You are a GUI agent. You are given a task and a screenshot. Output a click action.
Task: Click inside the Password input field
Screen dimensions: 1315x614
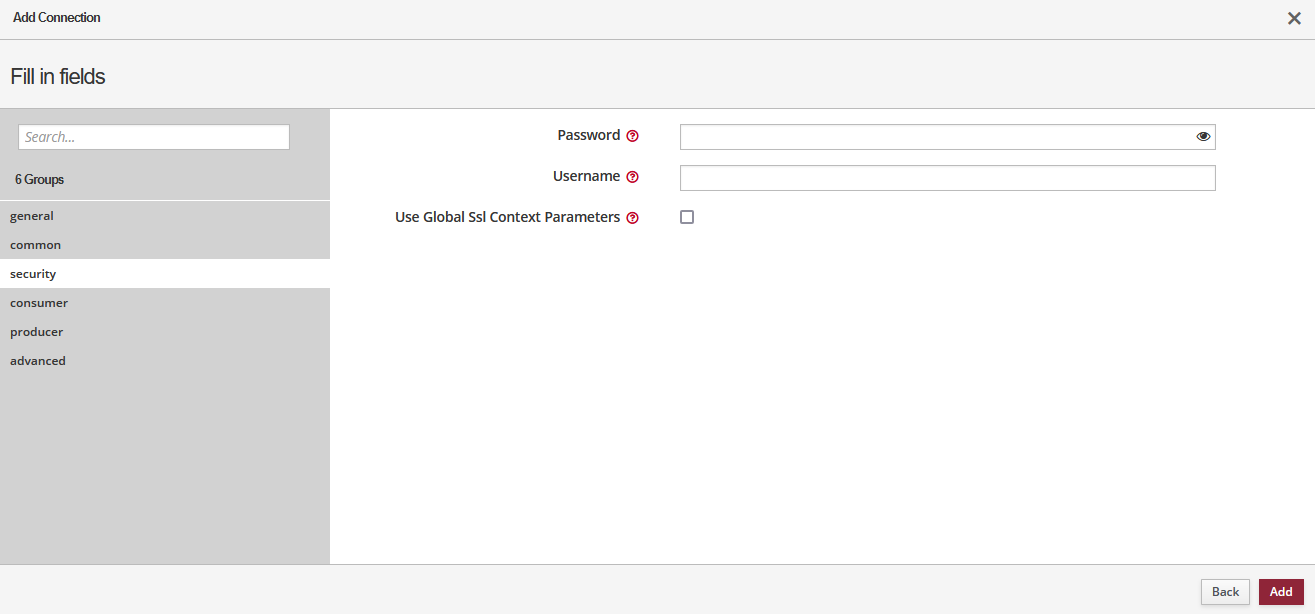935,137
